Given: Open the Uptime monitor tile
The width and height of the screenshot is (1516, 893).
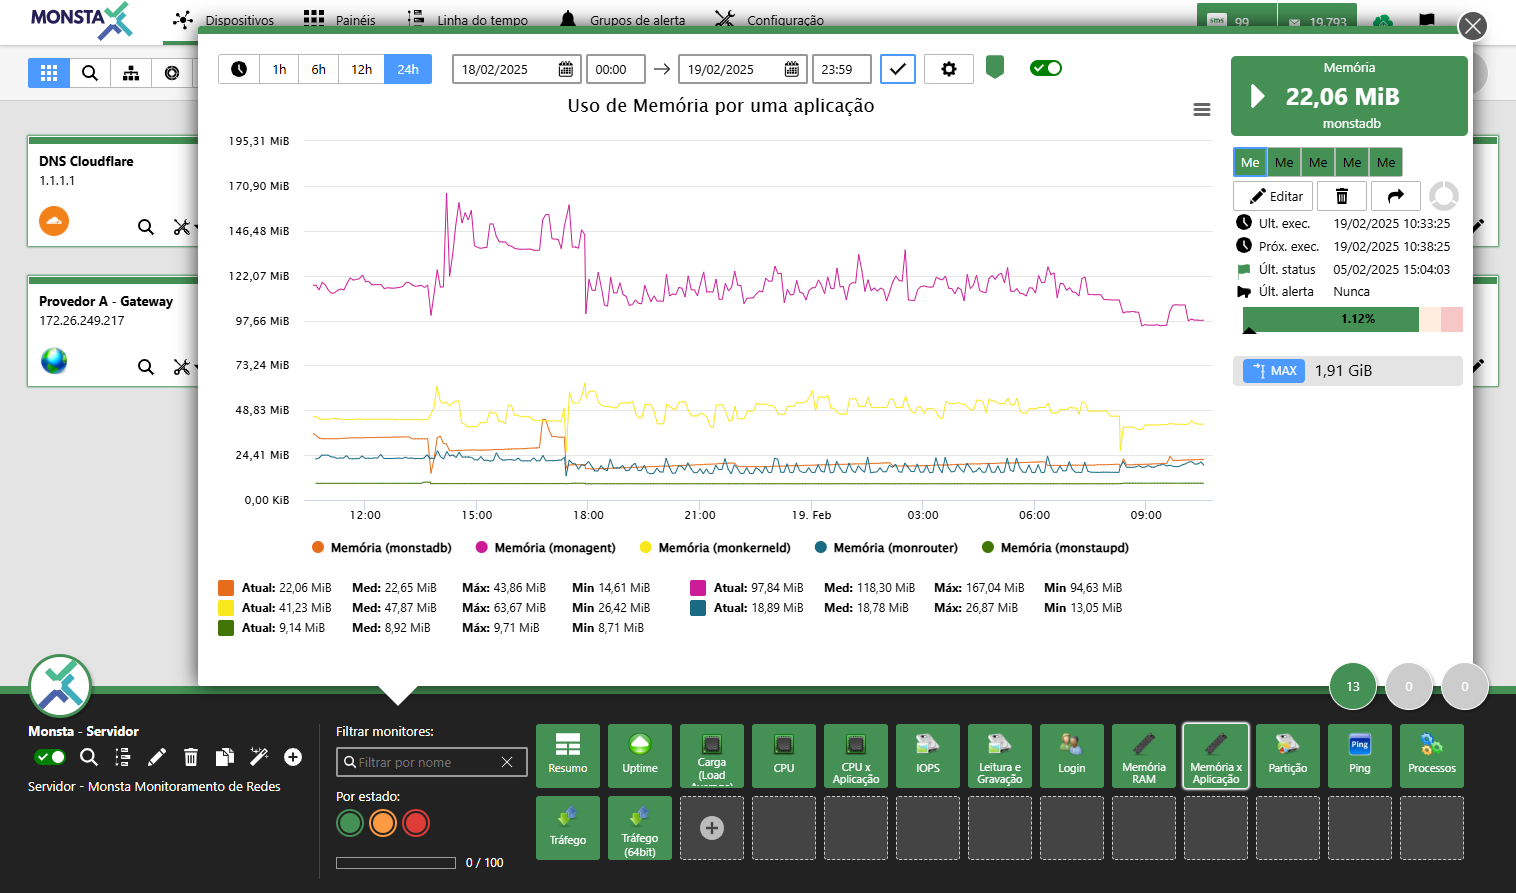Looking at the screenshot, I should tap(640, 756).
